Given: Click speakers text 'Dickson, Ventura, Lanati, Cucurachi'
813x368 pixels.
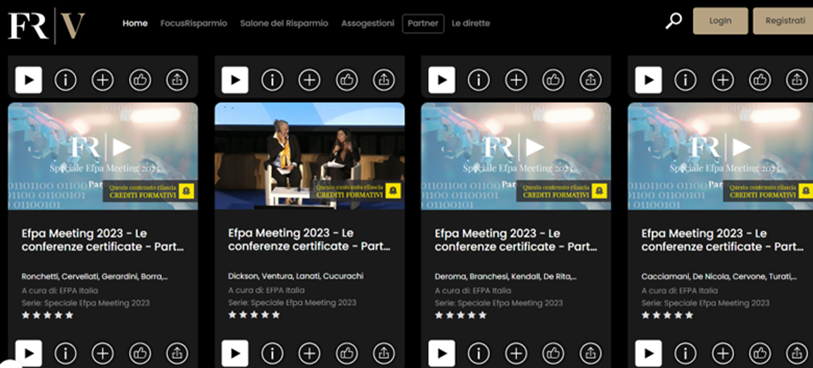Looking at the screenshot, I should tap(296, 276).
